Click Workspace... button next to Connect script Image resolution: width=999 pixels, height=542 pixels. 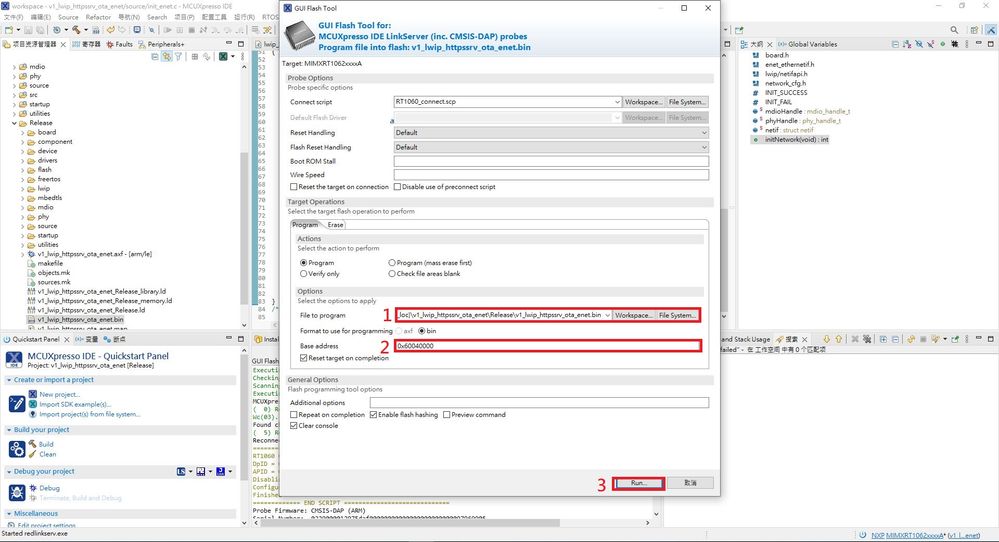tap(643, 102)
